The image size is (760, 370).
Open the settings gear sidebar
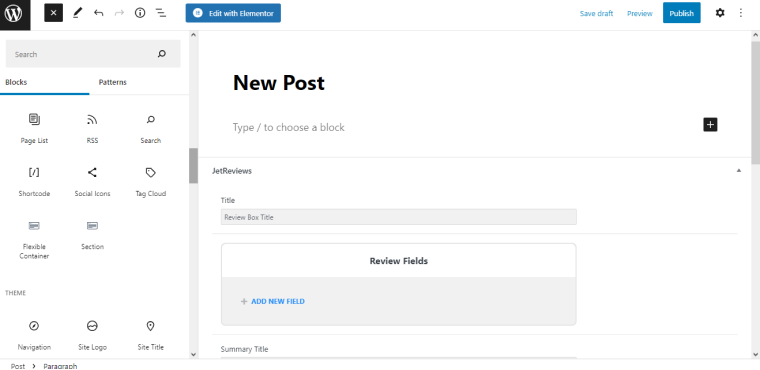click(x=720, y=13)
